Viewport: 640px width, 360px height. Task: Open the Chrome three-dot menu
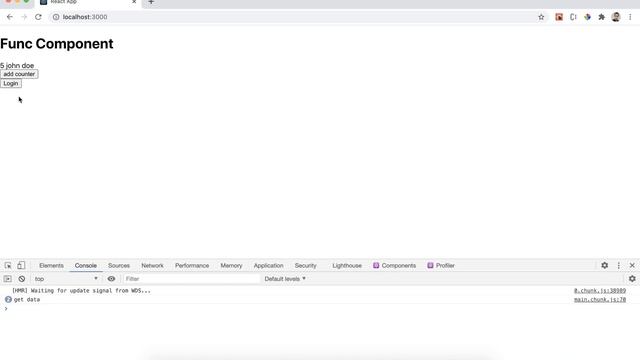pyautogui.click(x=630, y=17)
